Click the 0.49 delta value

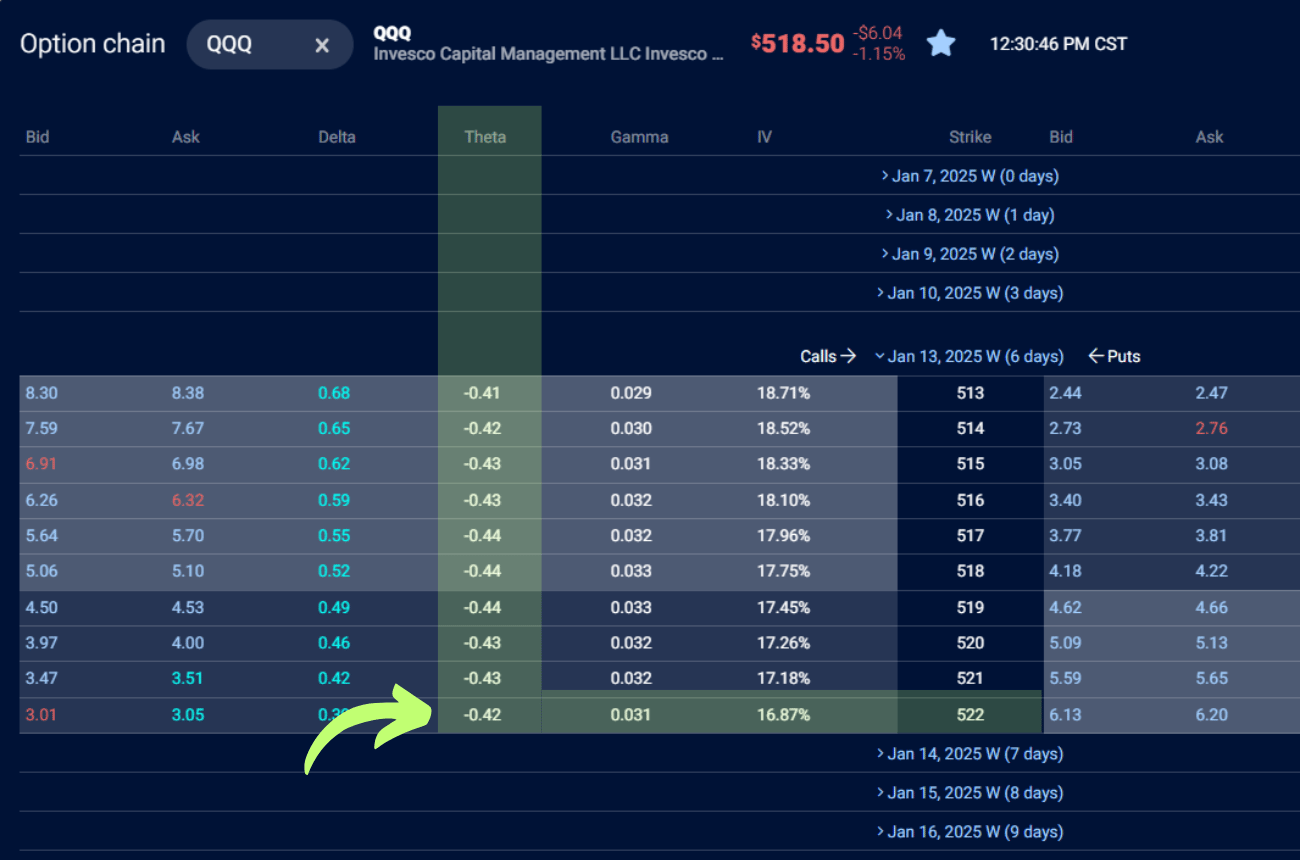click(334, 607)
